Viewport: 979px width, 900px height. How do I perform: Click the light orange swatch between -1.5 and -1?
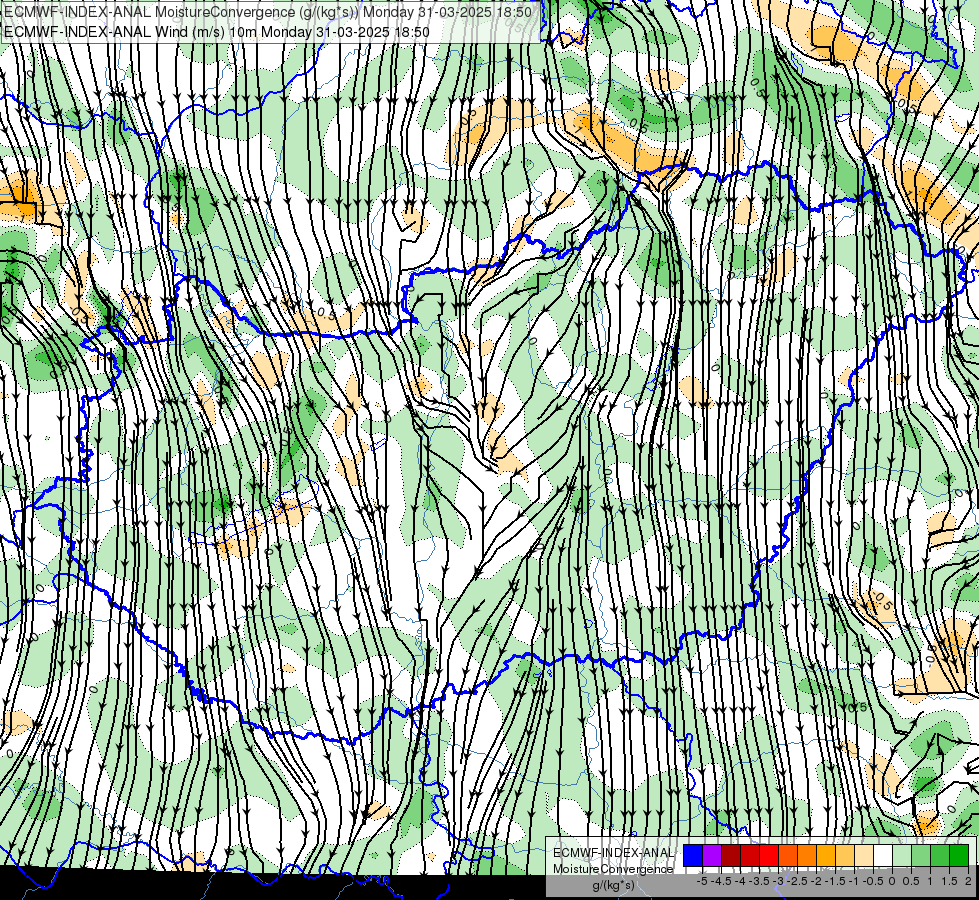(845, 856)
